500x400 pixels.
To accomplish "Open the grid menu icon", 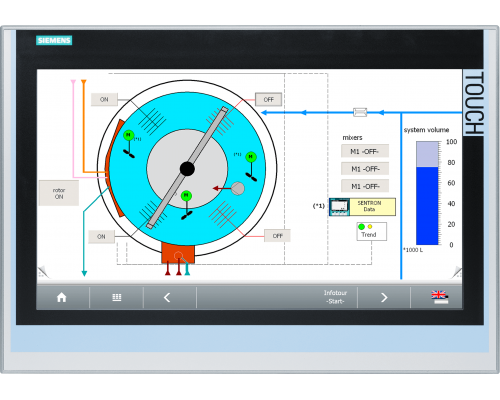I will pyautogui.click(x=117, y=297).
